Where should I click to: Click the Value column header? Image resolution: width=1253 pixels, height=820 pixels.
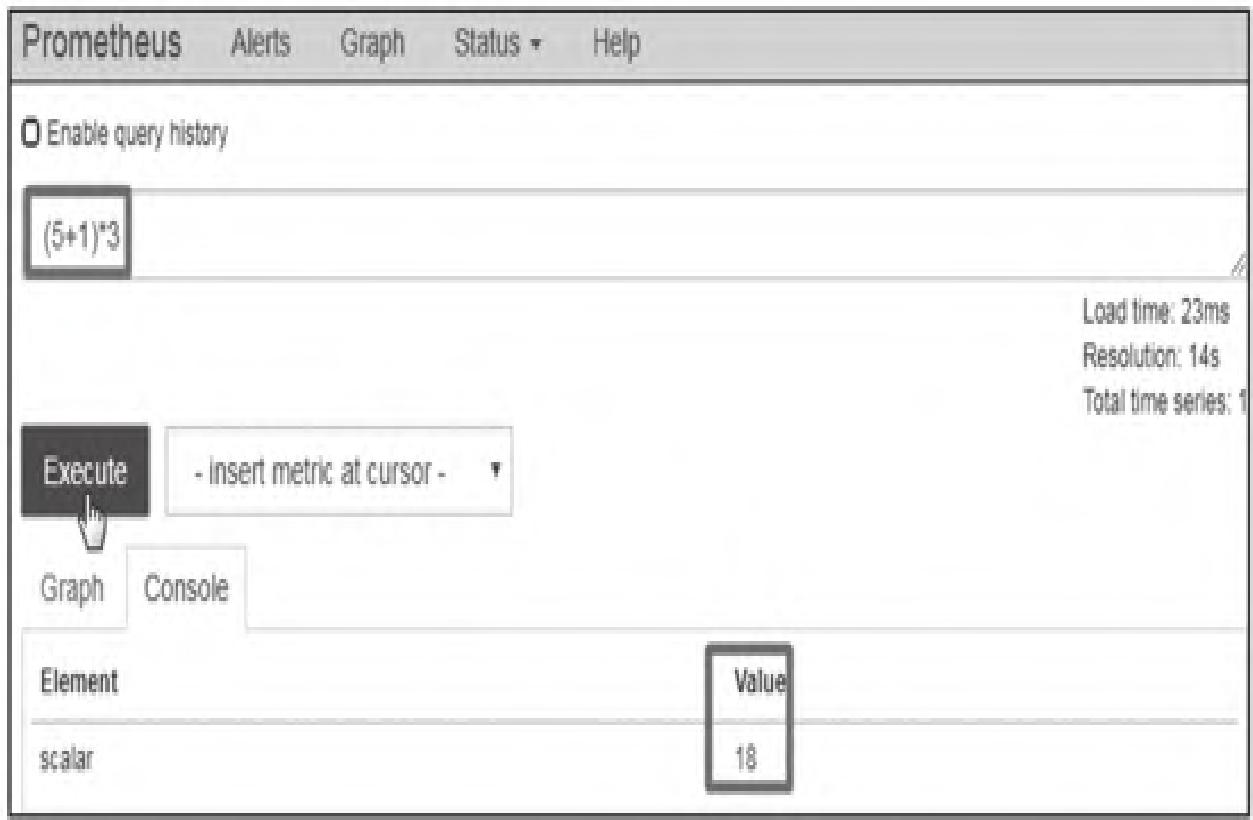[x=758, y=682]
